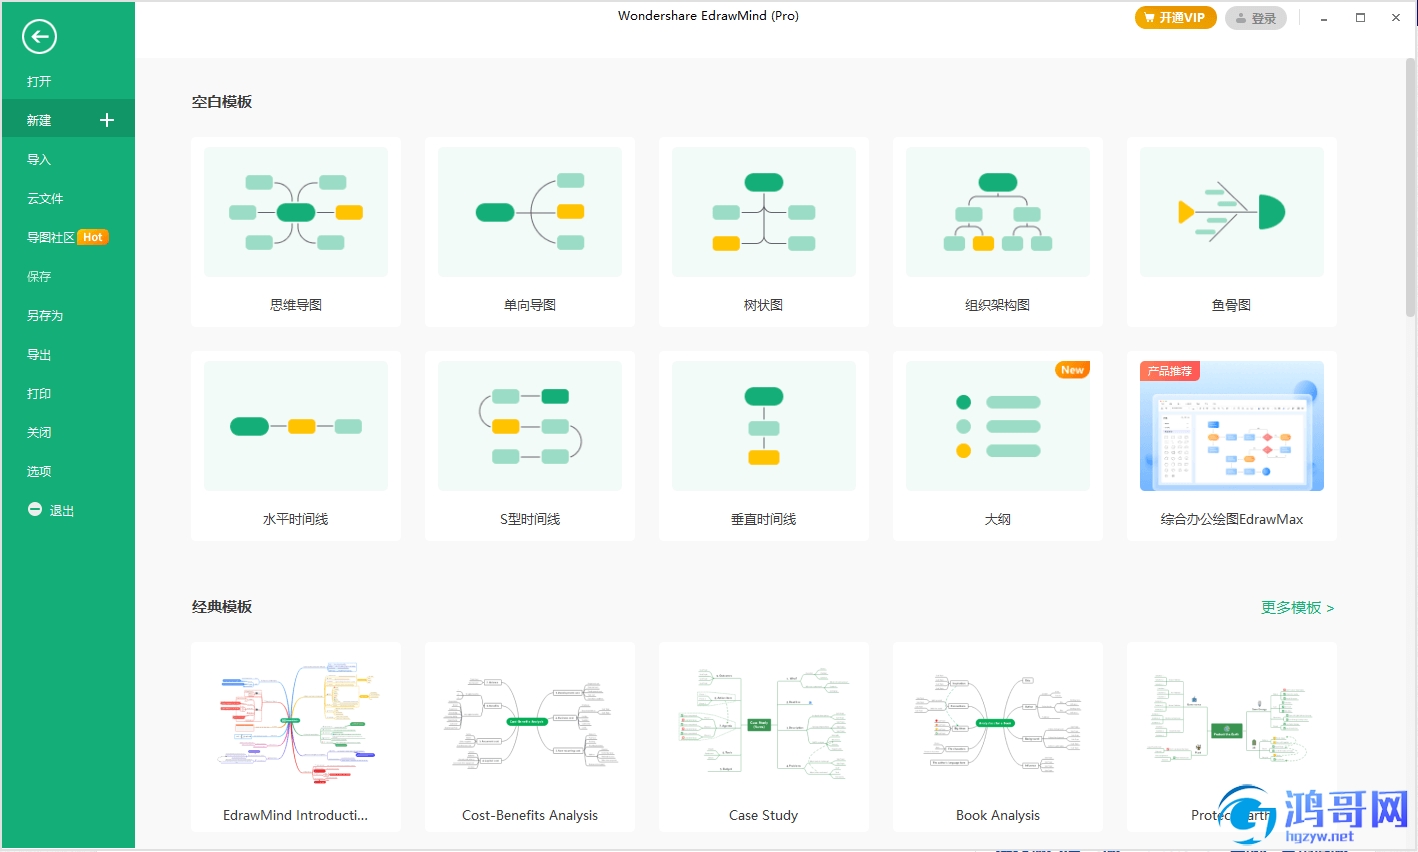The image size is (1418, 852).
Task: Click the 水平时间线 label text
Action: (x=296, y=519)
